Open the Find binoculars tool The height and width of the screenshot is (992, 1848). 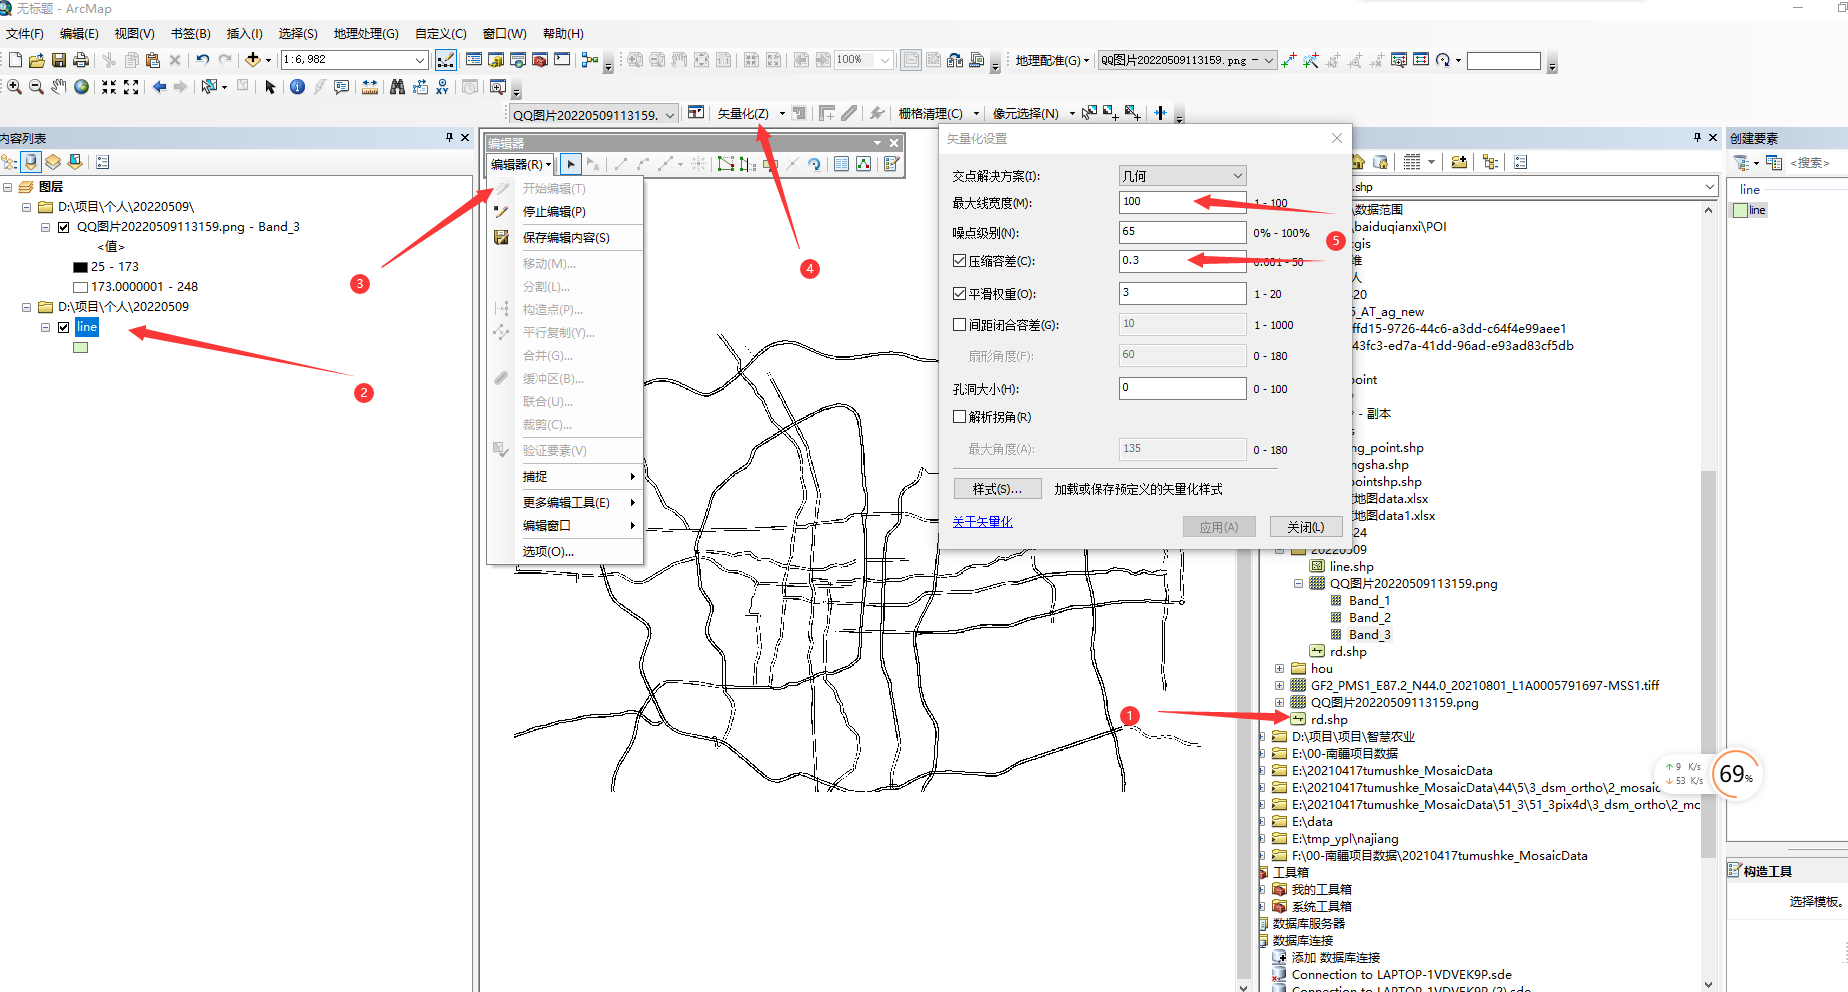click(x=397, y=87)
